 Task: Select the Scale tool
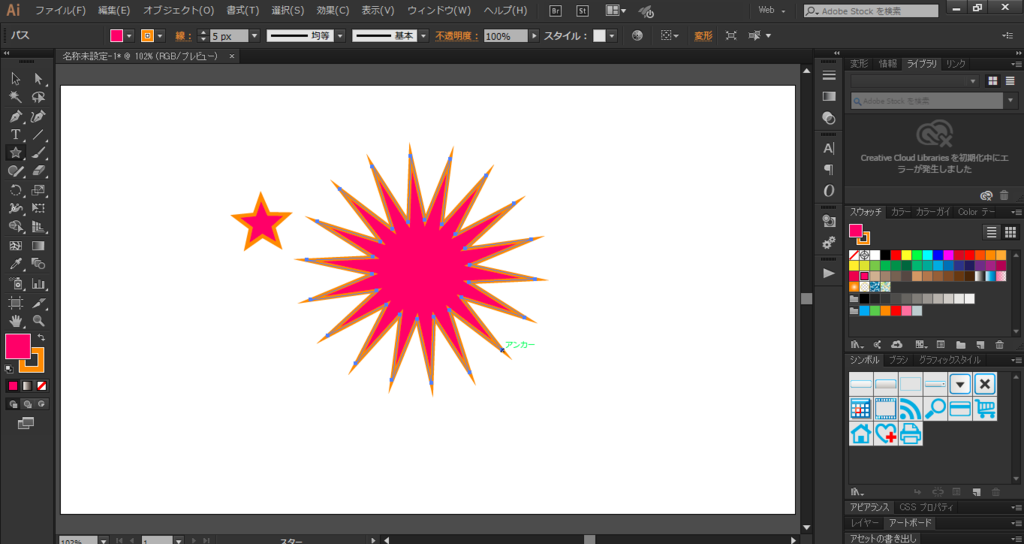click(x=39, y=190)
